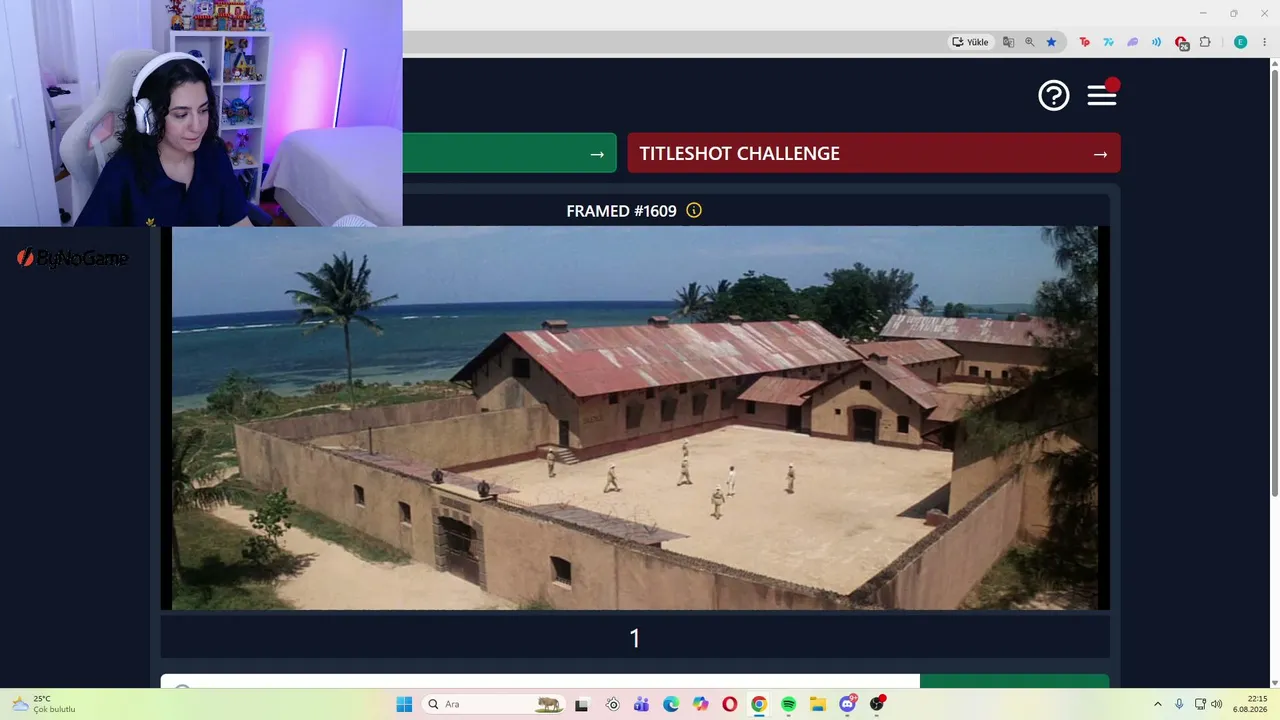Viewport: 1280px width, 720px height.
Task: Click the green challenge banner arrow
Action: point(597,154)
